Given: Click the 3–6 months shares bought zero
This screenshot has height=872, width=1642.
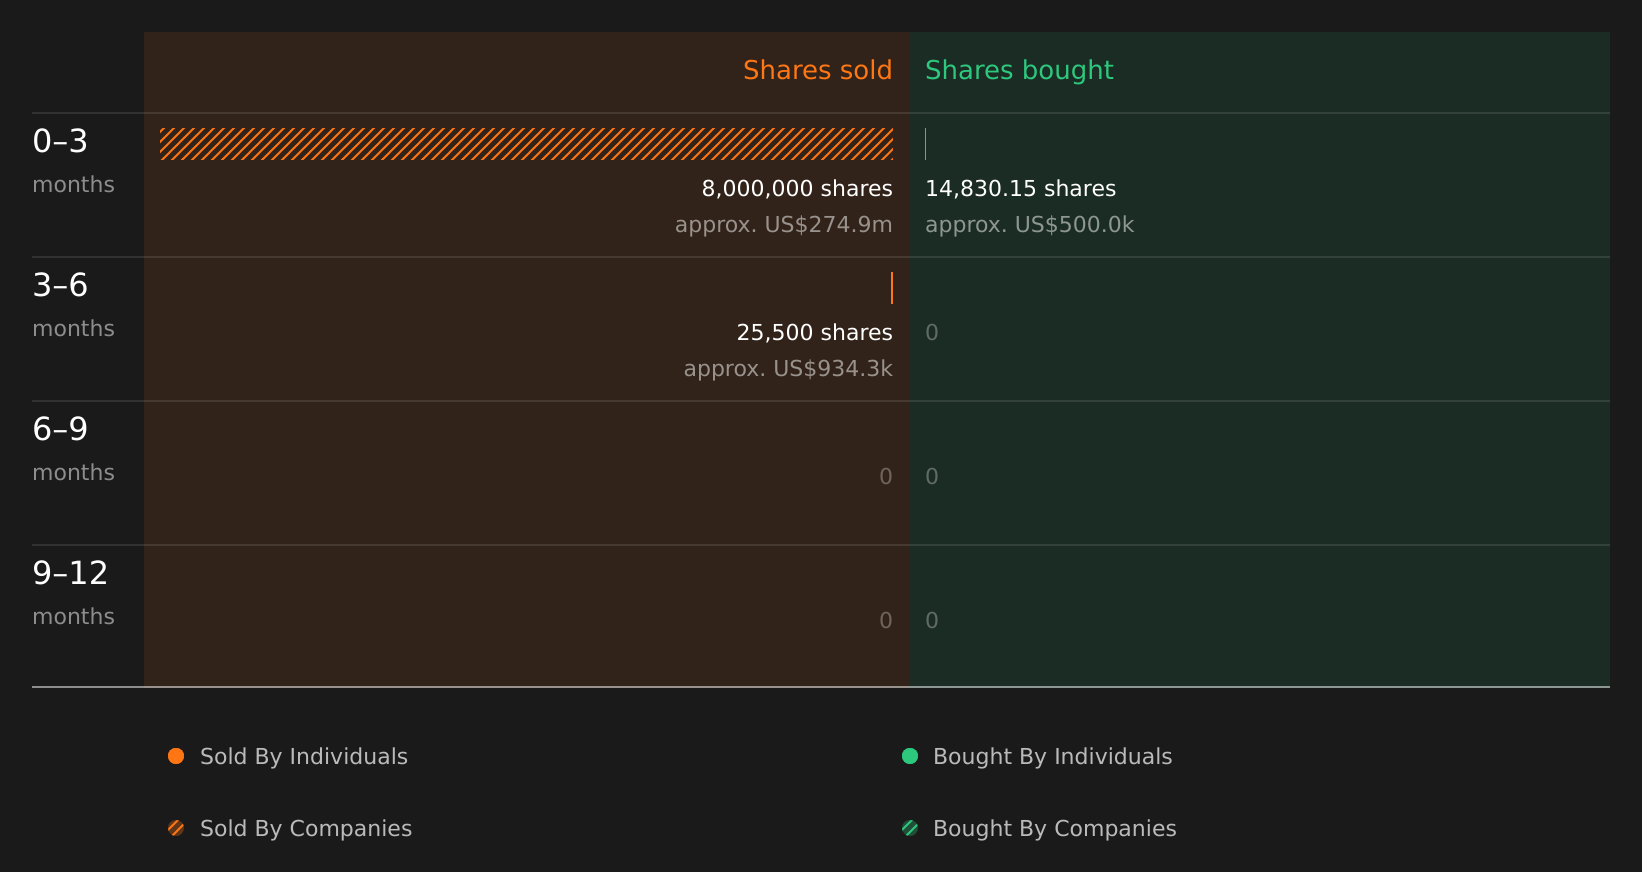Looking at the screenshot, I should (x=932, y=333).
